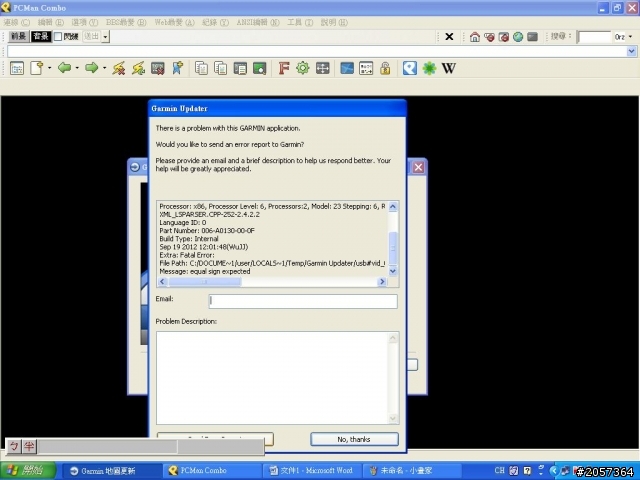Image resolution: width=640 pixels, height=480 pixels.
Task: Open the BBS最愛 (B) menu
Action: coord(126,22)
